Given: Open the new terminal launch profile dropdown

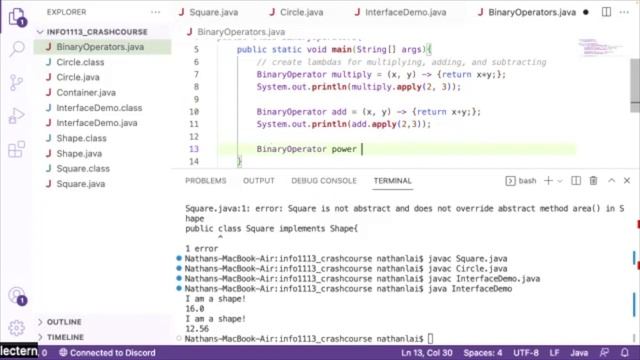Looking at the screenshot, I should click(560, 181).
